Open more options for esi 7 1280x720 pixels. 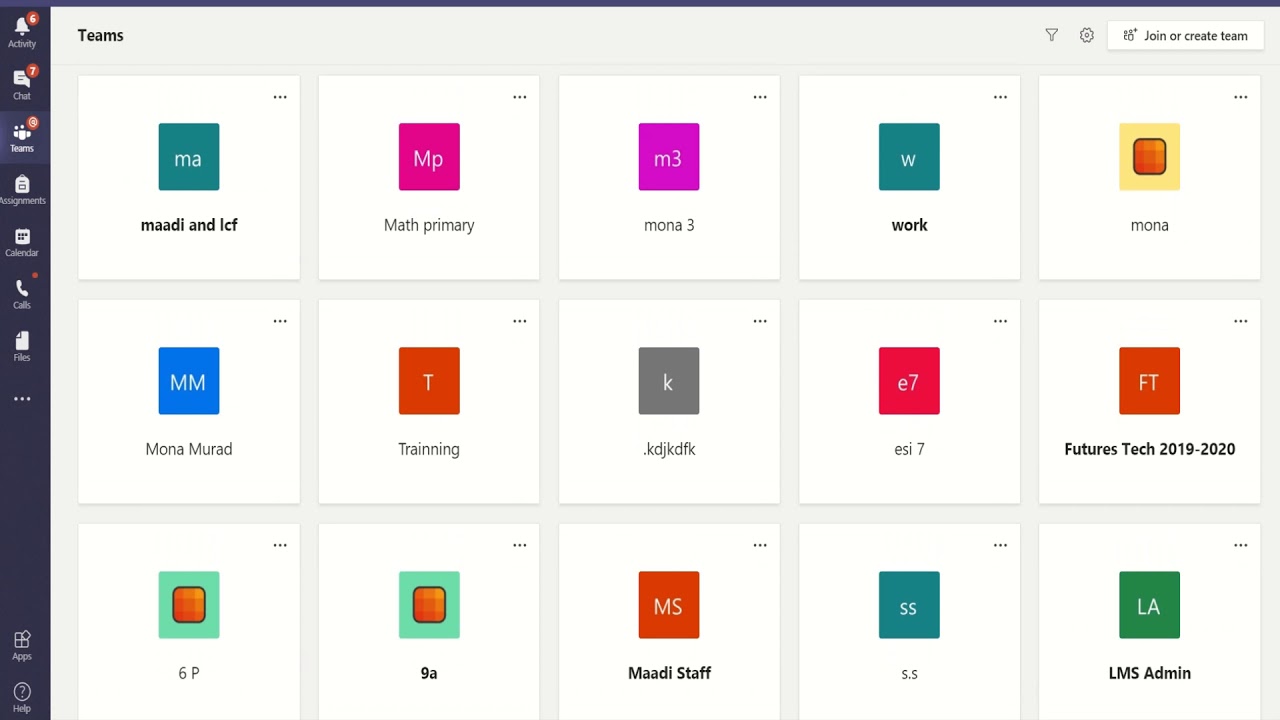tap(1000, 321)
